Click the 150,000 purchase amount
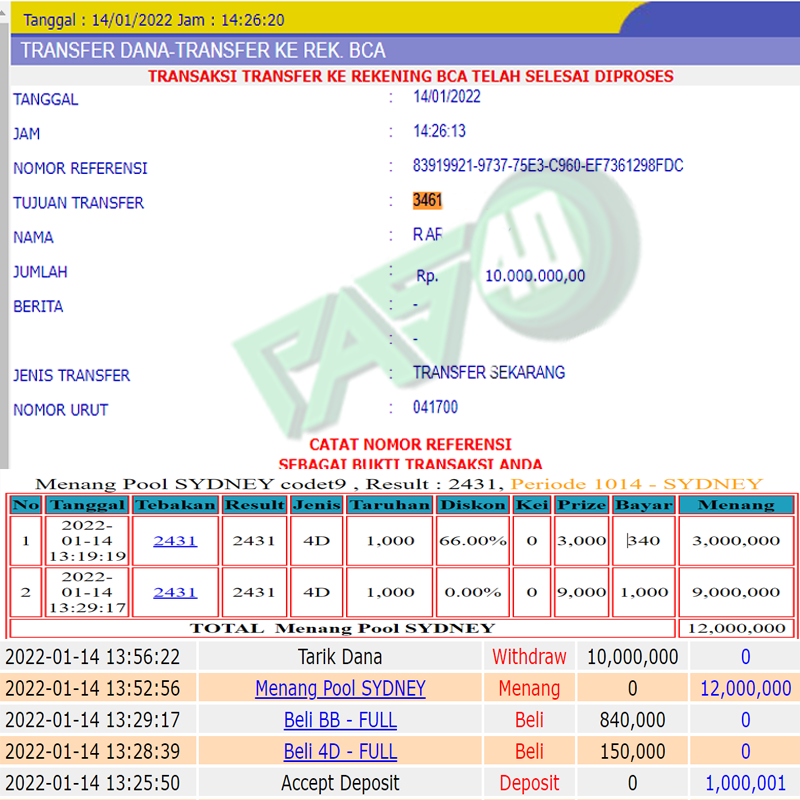The height and width of the screenshot is (800, 800). pyautogui.click(x=632, y=752)
